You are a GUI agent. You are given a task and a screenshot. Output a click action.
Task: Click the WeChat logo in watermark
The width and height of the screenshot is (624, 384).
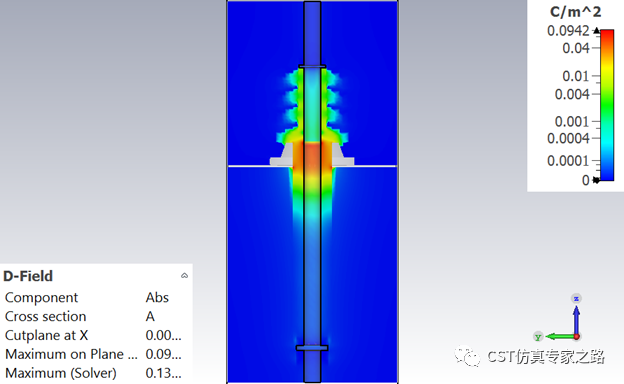(x=468, y=356)
